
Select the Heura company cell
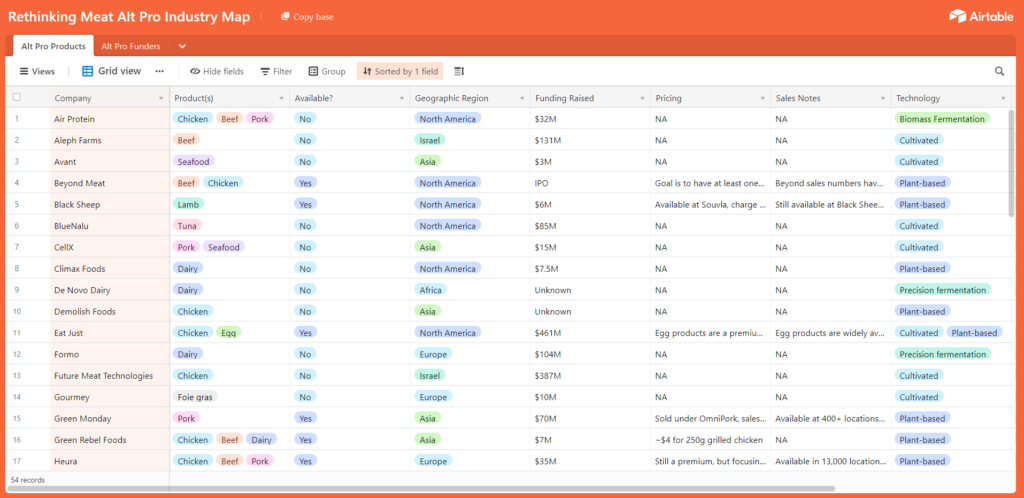[x=109, y=461]
